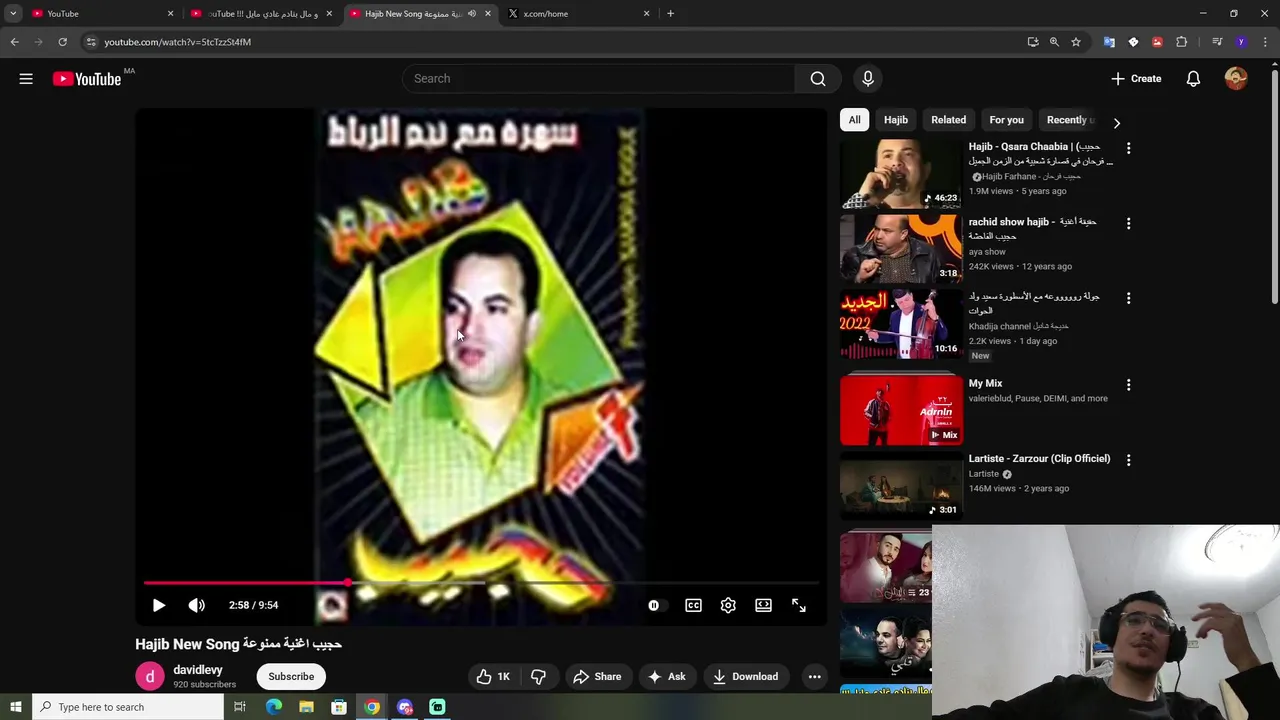This screenshot has width=1280, height=720.
Task: Select the Recently uploaded chip
Action: (x=1070, y=120)
